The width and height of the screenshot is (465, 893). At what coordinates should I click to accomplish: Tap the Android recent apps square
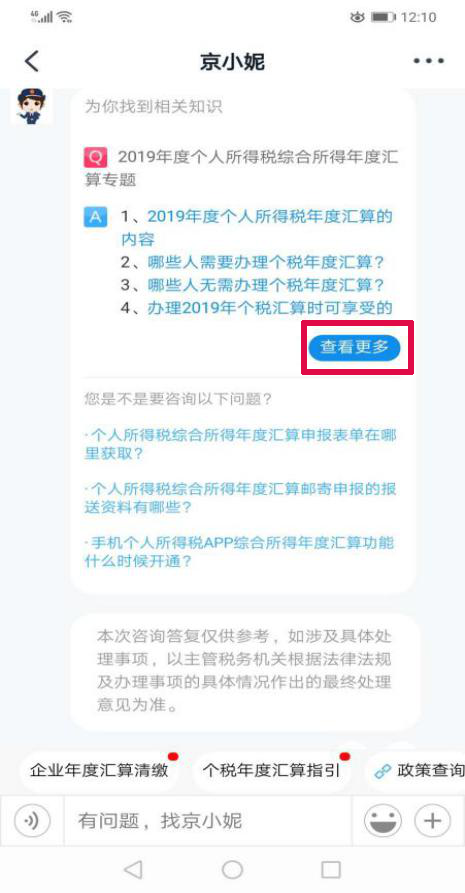[331, 870]
